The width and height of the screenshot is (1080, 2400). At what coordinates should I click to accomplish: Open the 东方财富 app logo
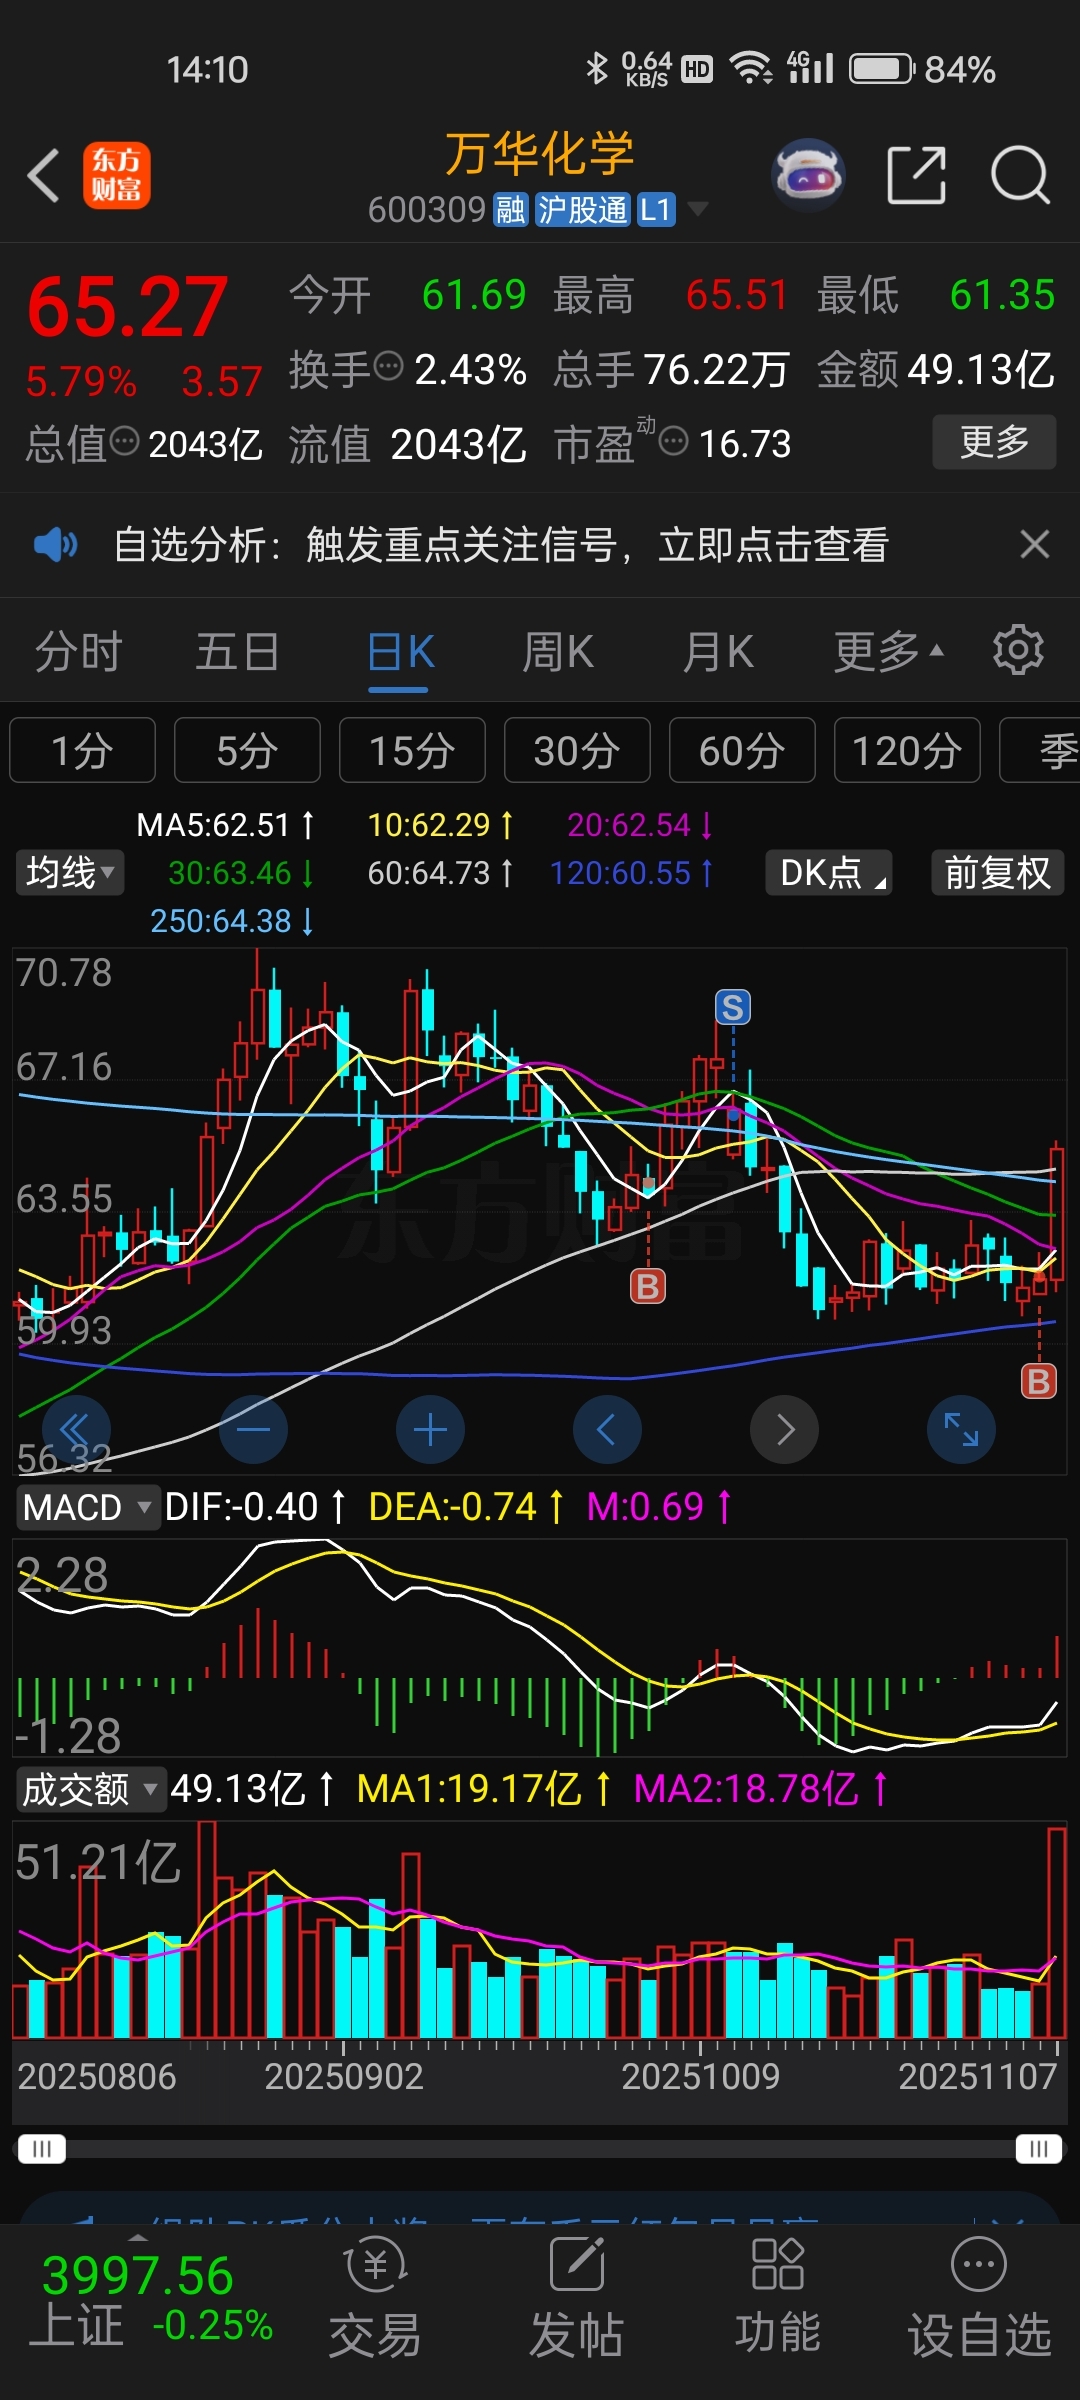coord(116,175)
